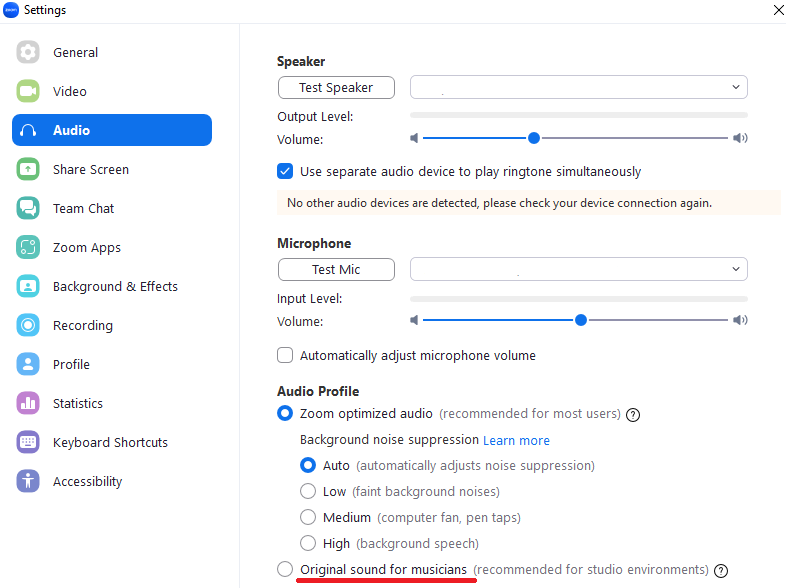Click the Video camera icon
The image size is (786, 588).
(x=28, y=91)
